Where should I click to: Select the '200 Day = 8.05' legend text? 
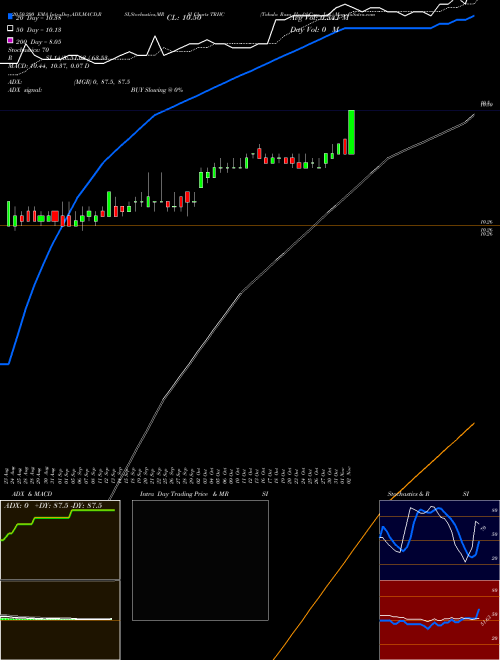click(x=38, y=42)
